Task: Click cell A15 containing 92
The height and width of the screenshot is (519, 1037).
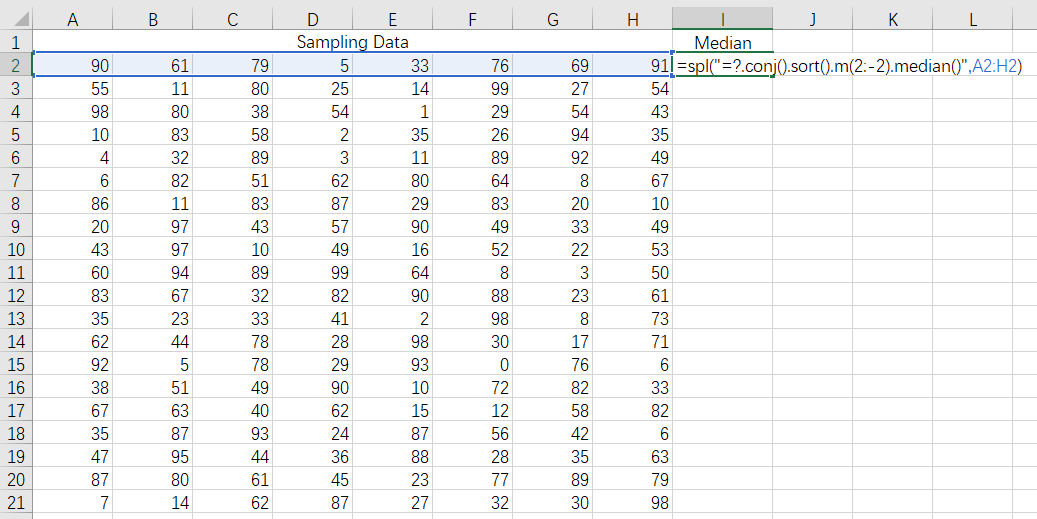Action: tap(73, 364)
